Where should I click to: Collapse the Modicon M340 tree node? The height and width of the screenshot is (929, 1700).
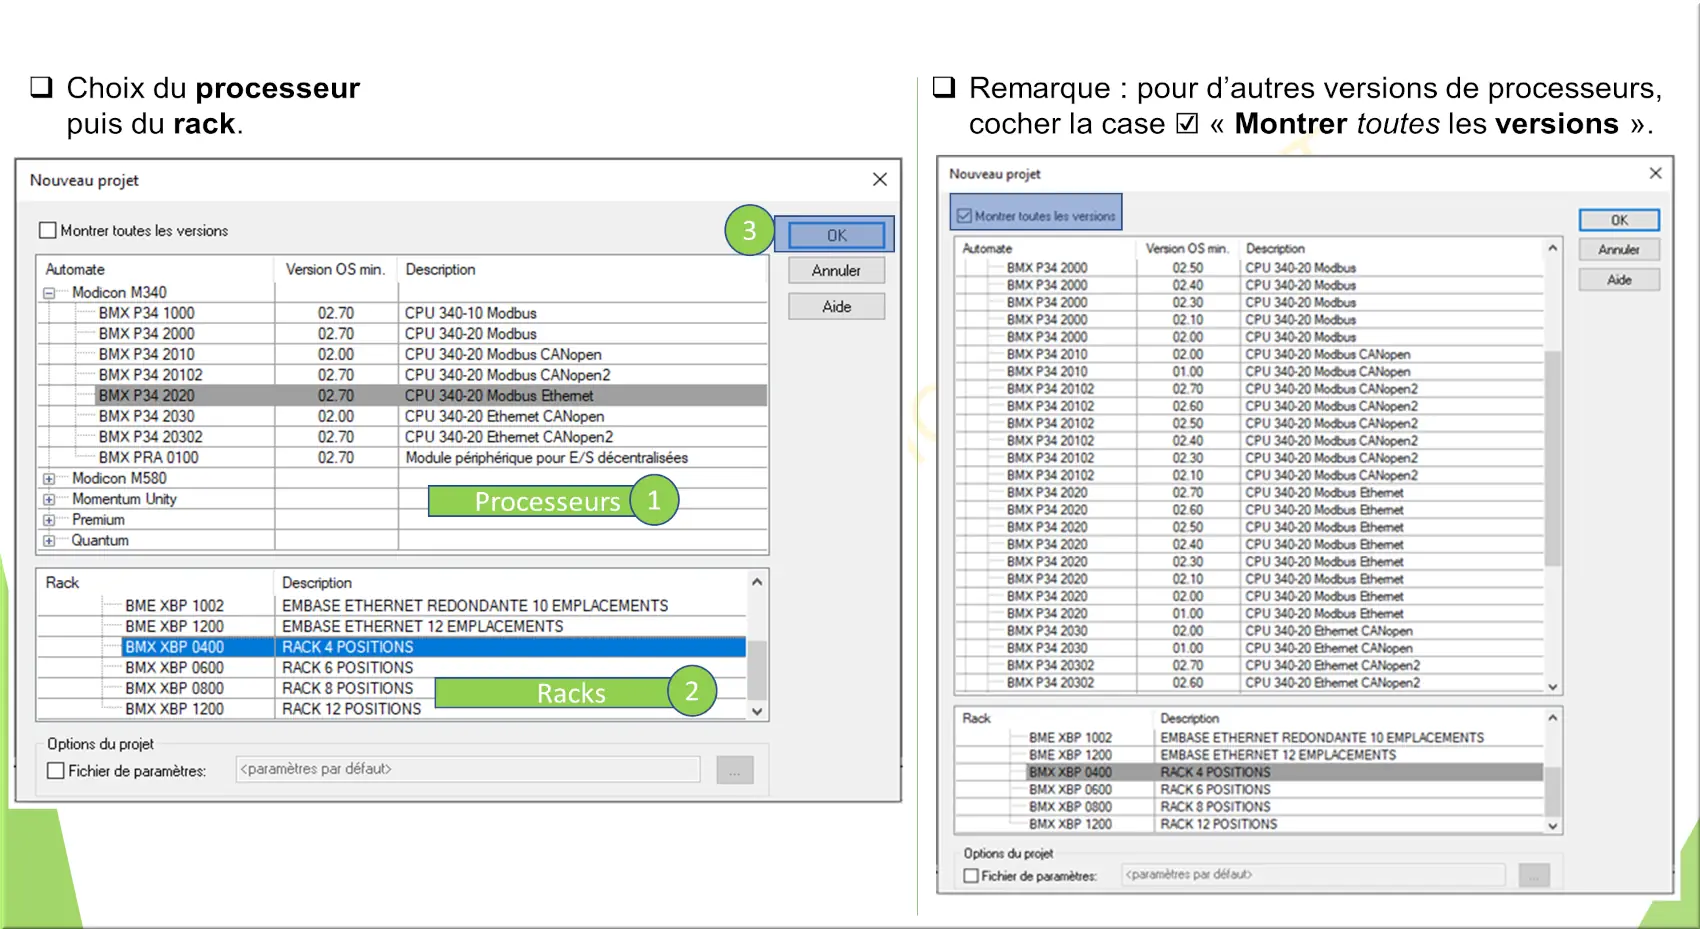point(49,293)
